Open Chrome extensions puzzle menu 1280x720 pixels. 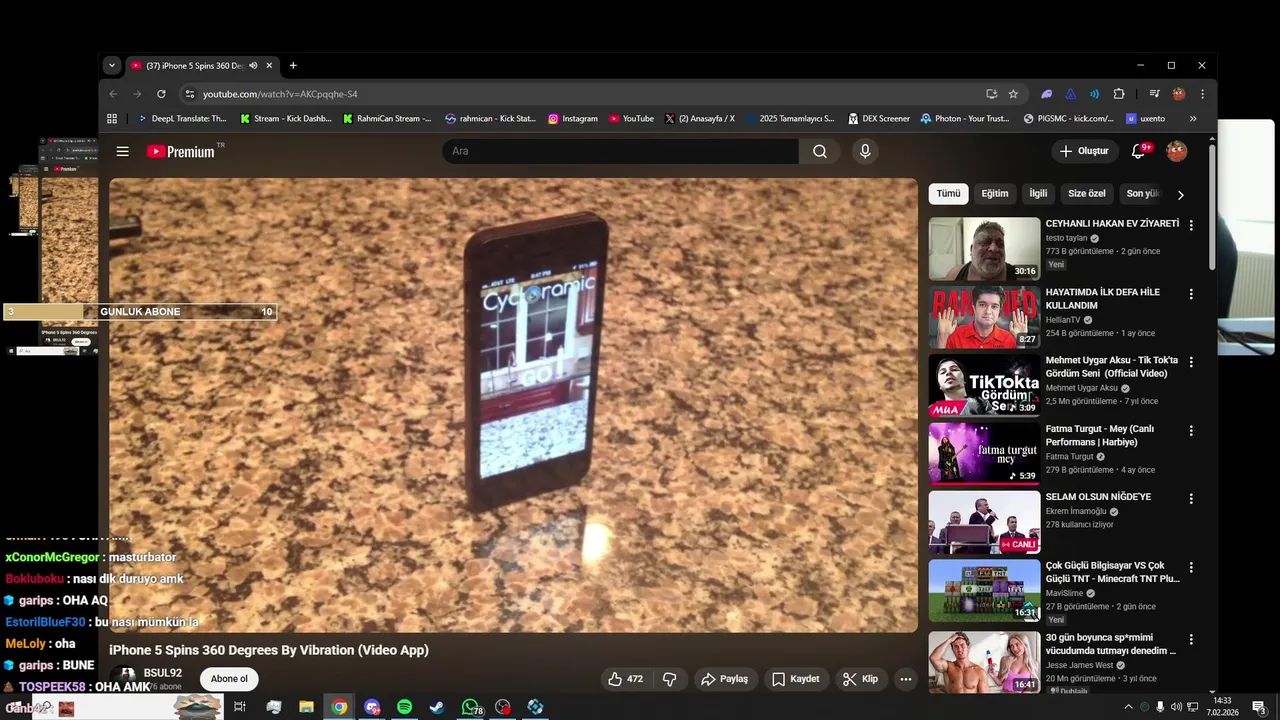coord(1119,94)
